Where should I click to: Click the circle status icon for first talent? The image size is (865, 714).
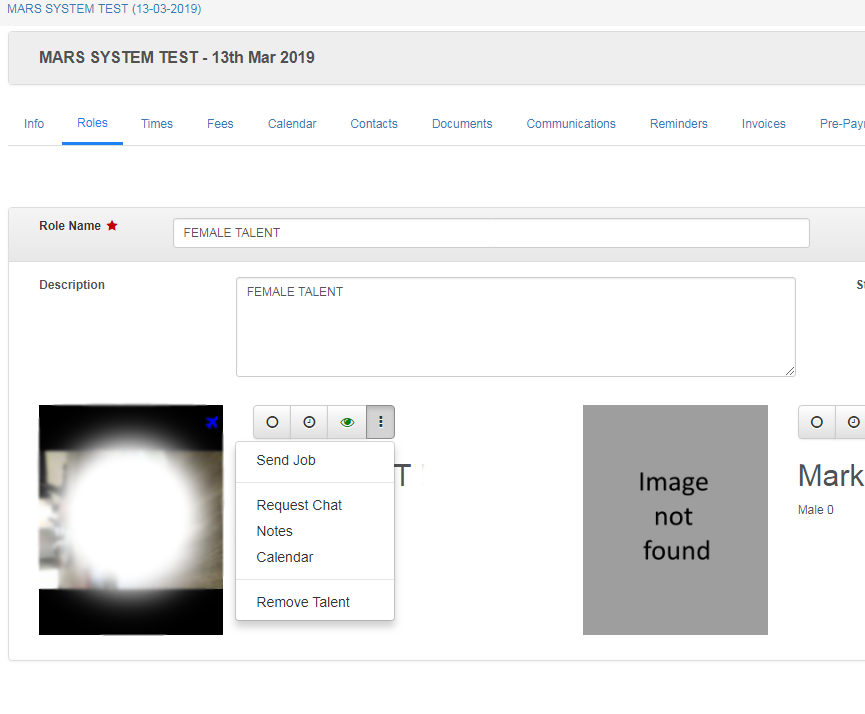[x=272, y=422]
